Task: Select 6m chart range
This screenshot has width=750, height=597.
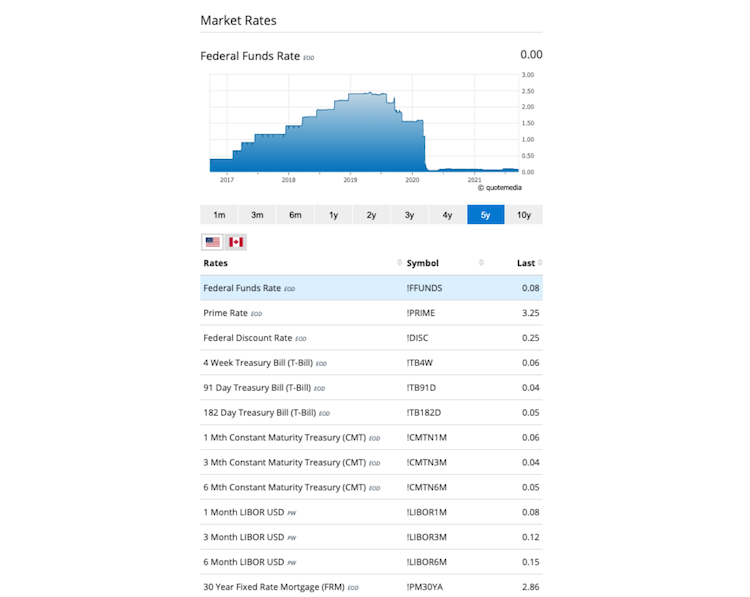Action: pos(295,215)
